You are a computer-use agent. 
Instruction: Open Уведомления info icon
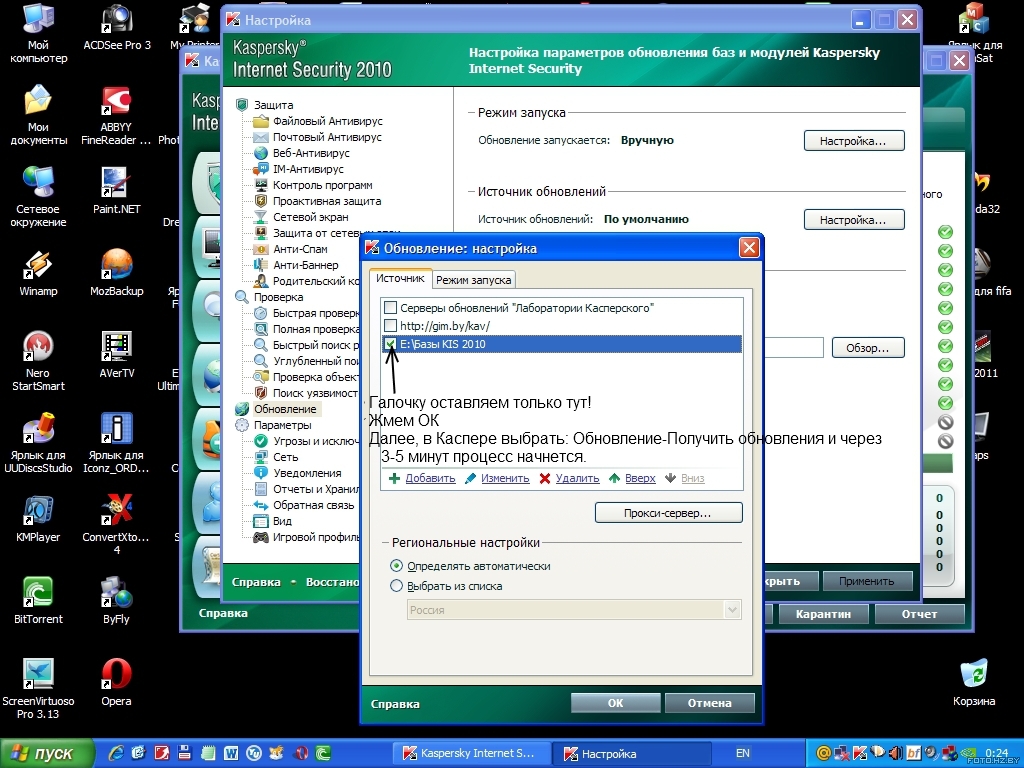[261, 473]
